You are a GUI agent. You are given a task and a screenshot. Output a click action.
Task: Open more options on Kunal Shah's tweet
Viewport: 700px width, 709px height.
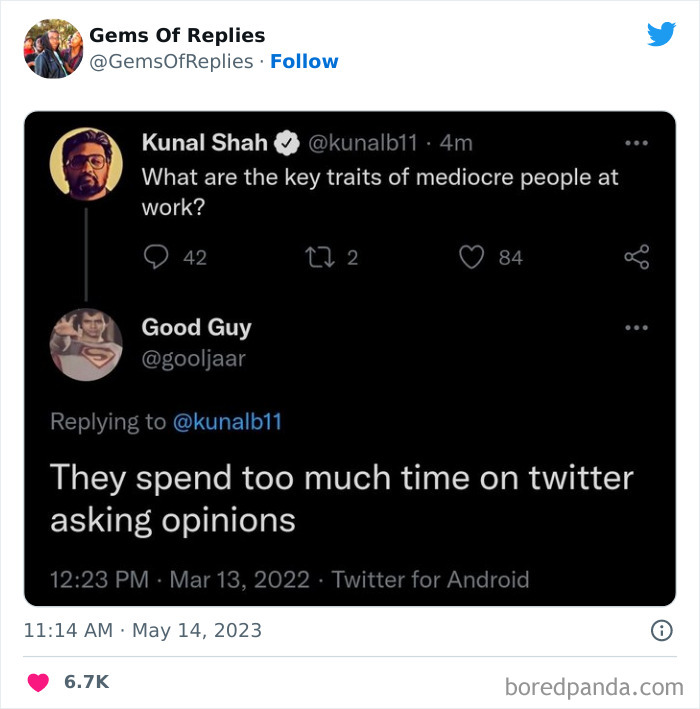pyautogui.click(x=636, y=143)
